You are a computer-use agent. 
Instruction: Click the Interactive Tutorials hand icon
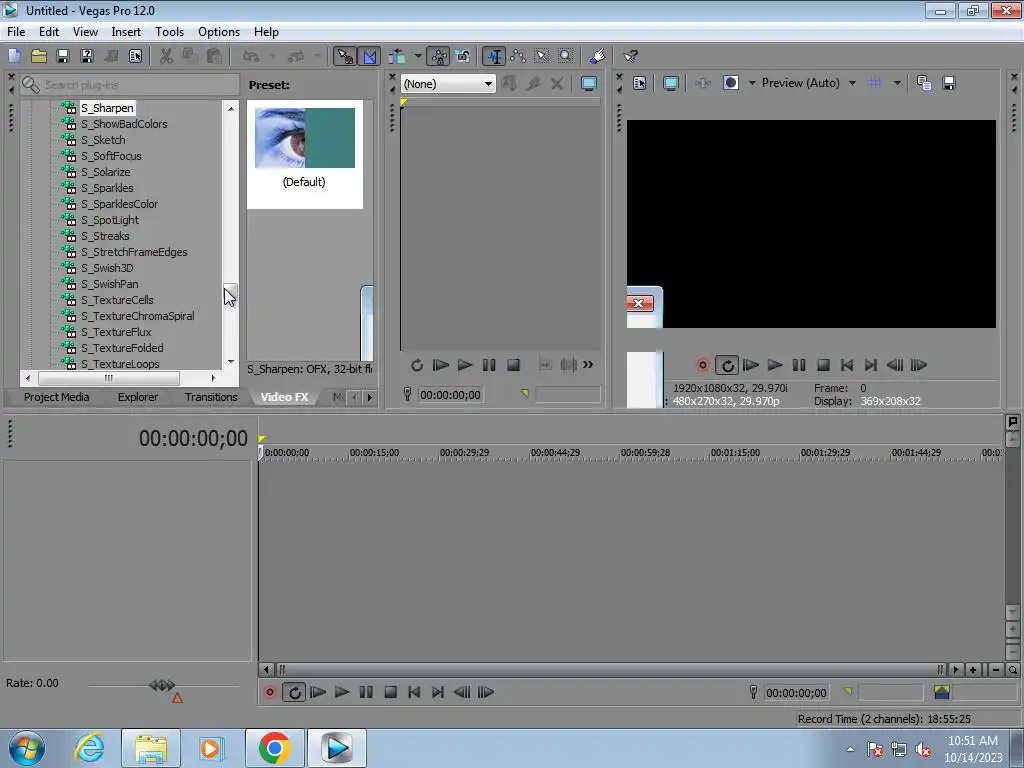pos(597,56)
